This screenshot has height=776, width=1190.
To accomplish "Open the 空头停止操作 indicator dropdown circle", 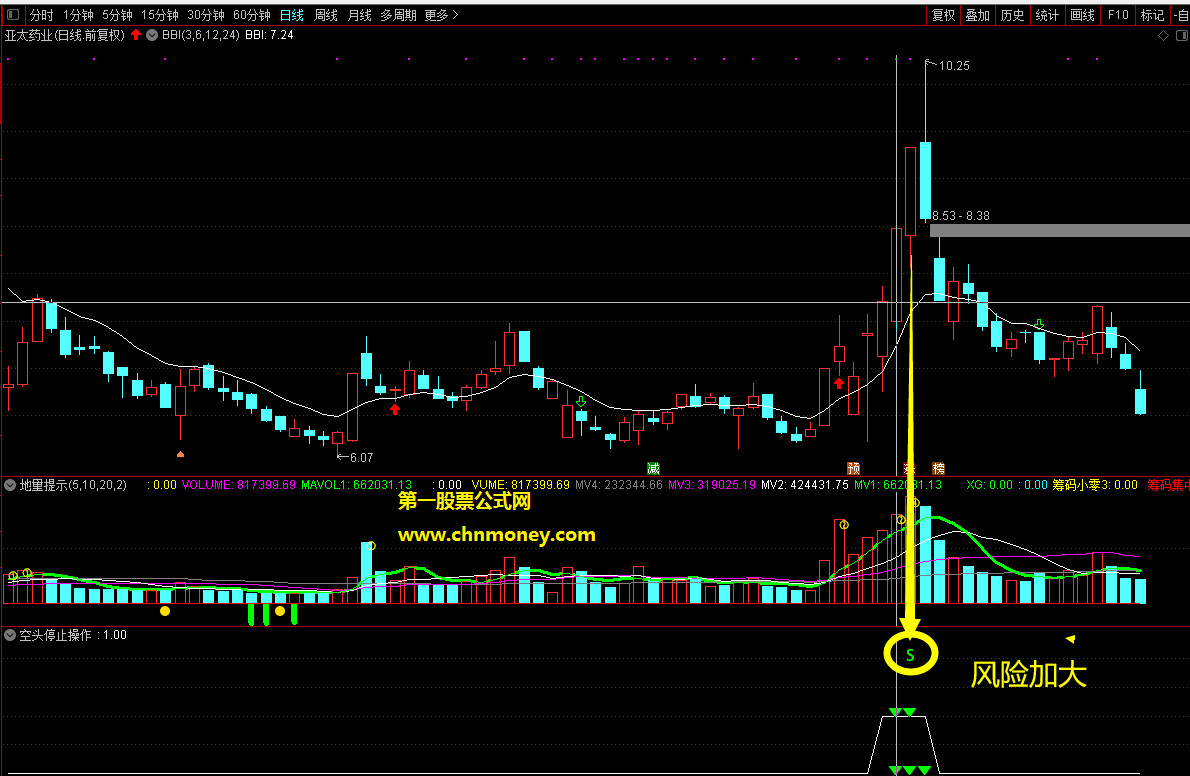I will click(11, 635).
